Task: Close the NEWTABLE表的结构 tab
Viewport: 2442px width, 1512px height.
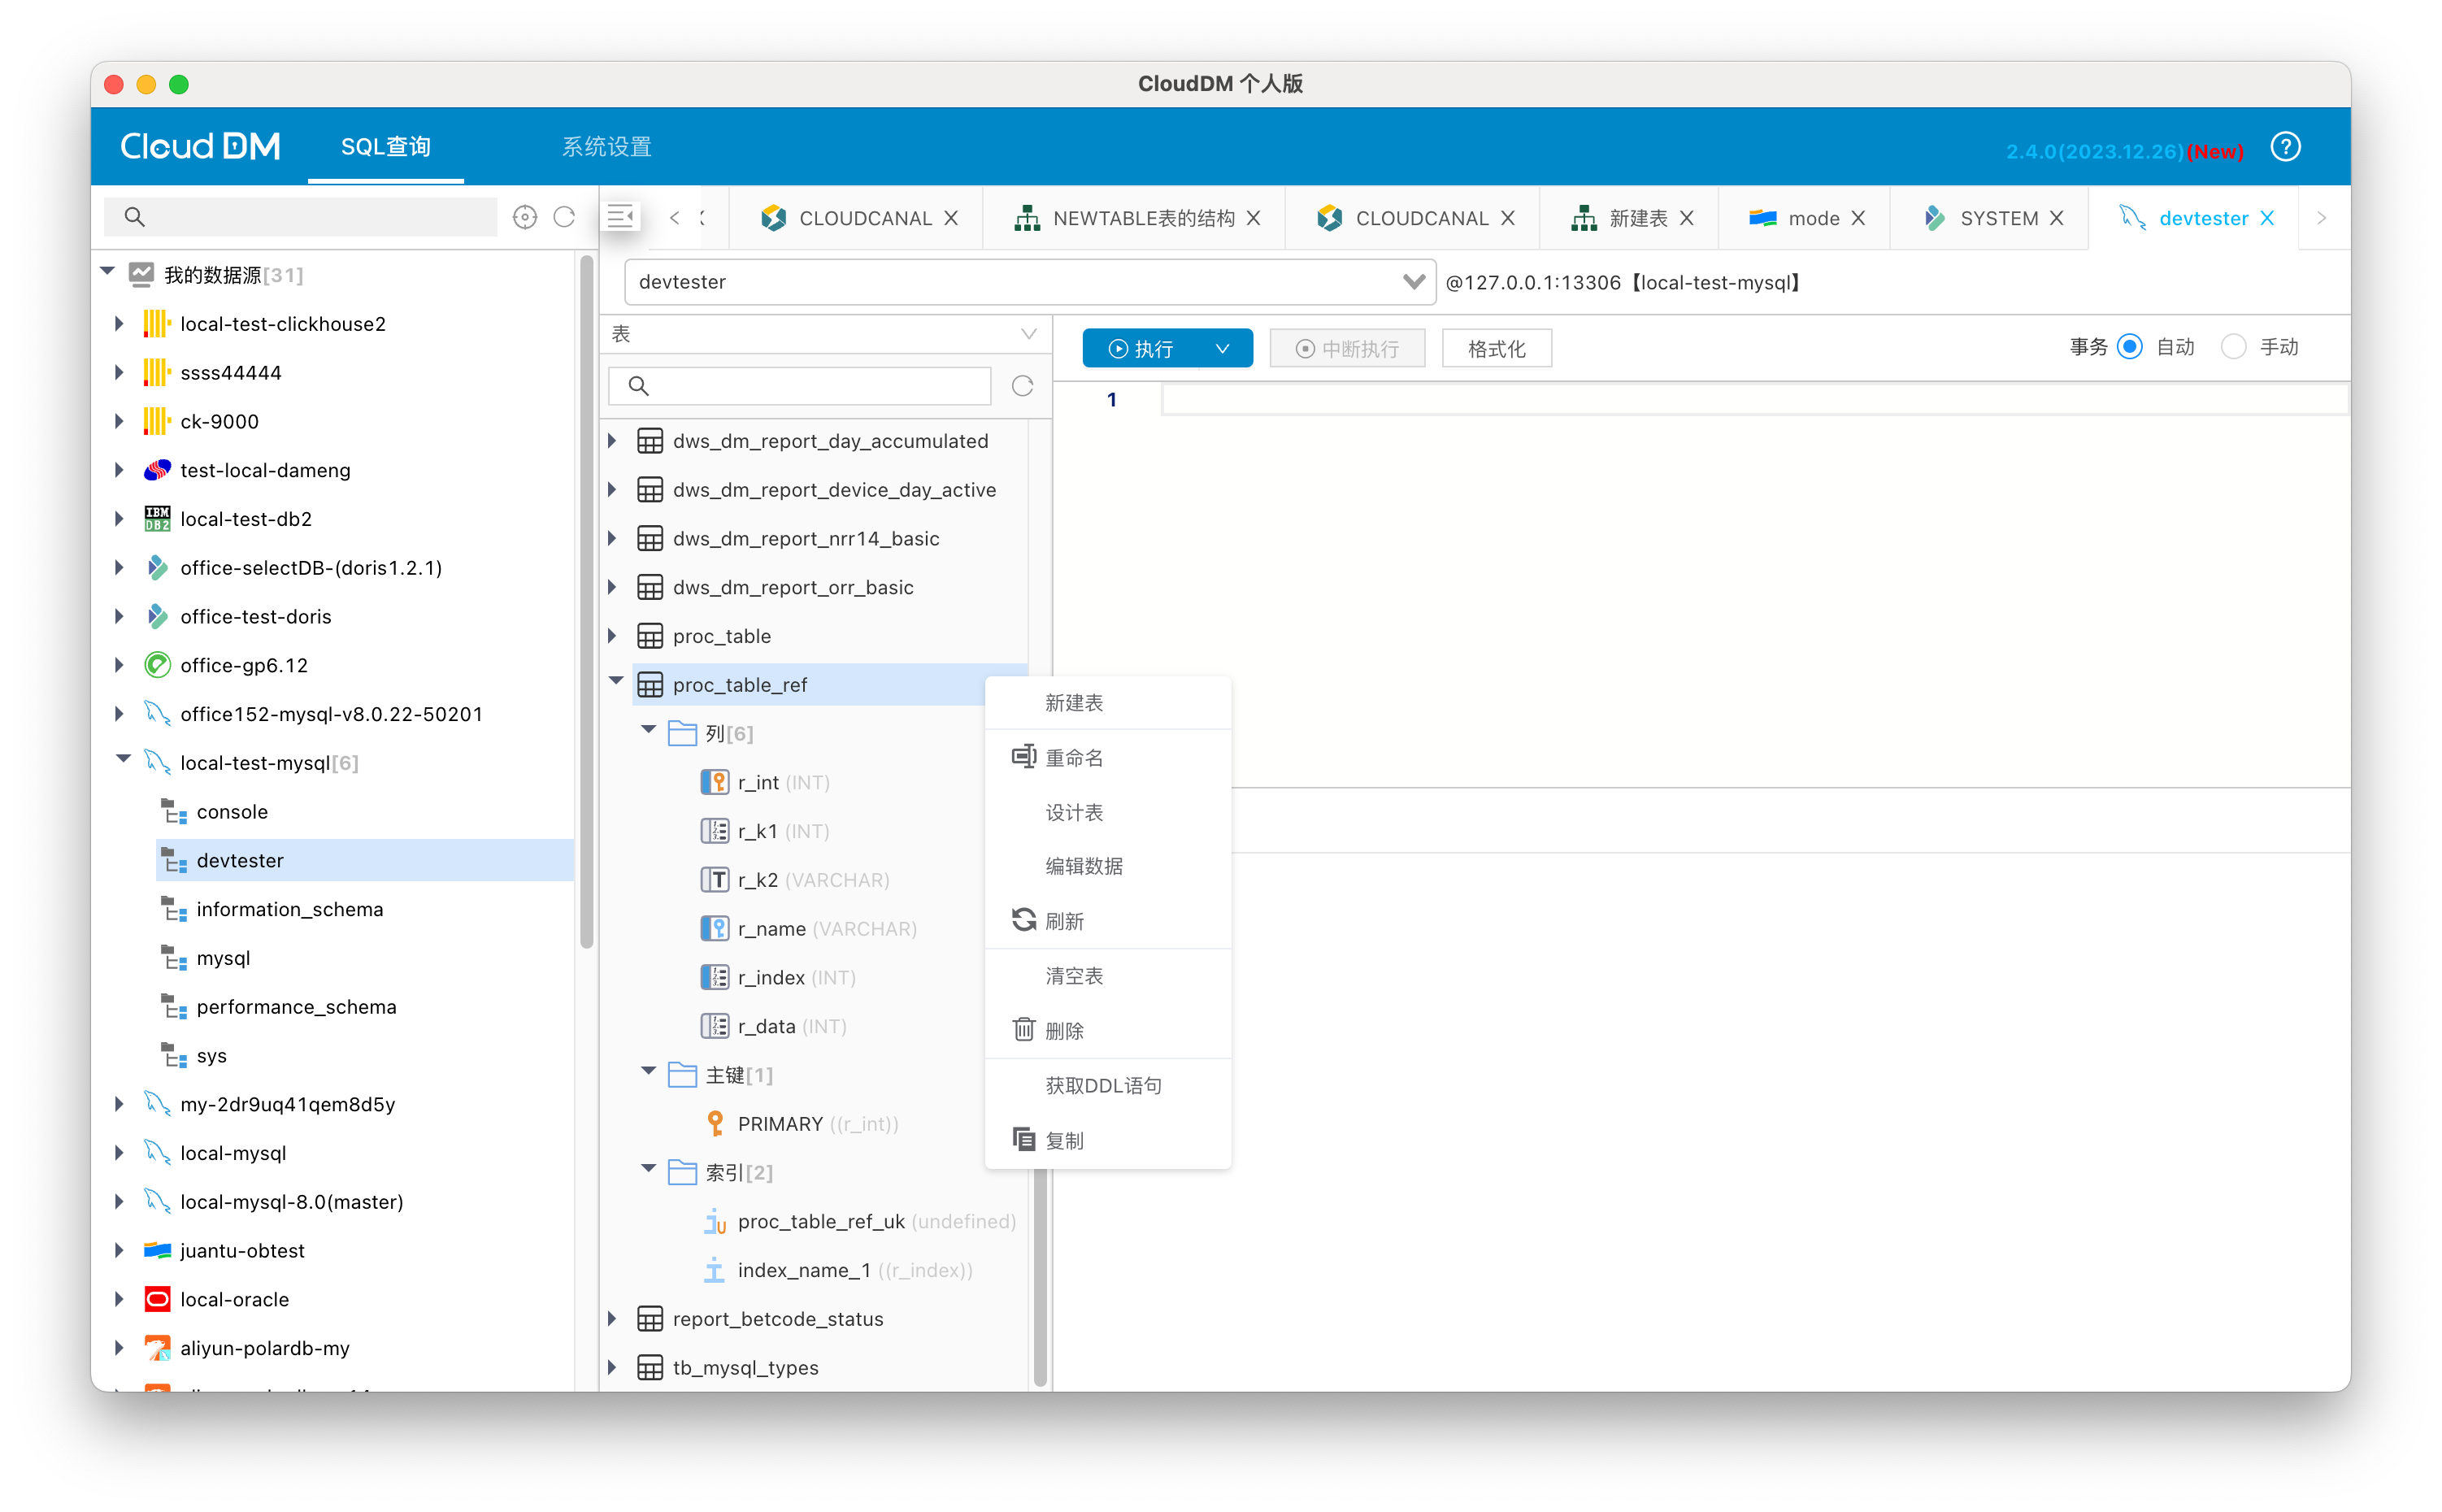Action: coord(1254,218)
